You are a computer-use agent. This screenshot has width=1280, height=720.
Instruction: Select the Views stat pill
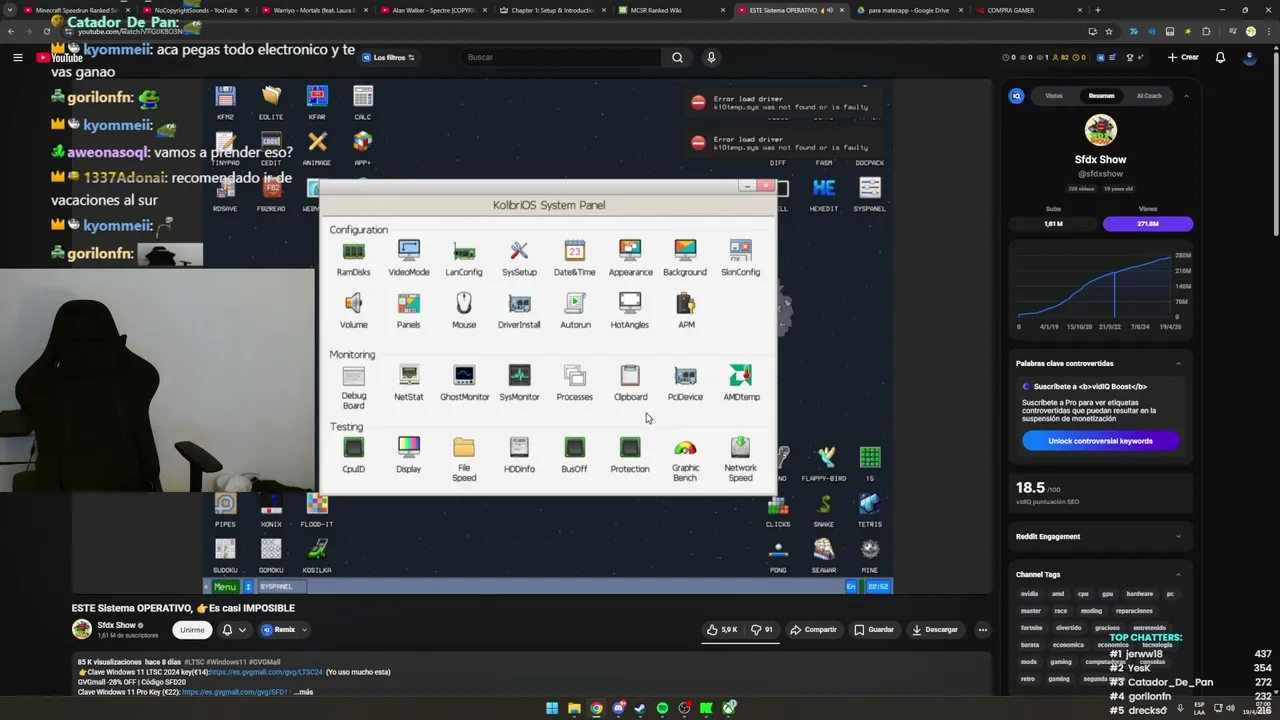click(x=1147, y=224)
